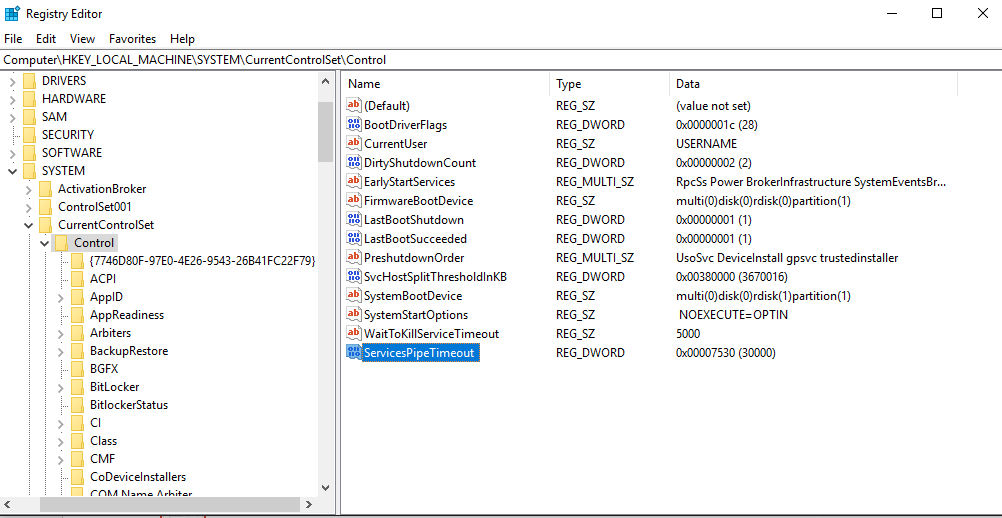Click the WaitToKillServiceTimeout string icon
This screenshot has width=1002, height=518.
[x=353, y=333]
